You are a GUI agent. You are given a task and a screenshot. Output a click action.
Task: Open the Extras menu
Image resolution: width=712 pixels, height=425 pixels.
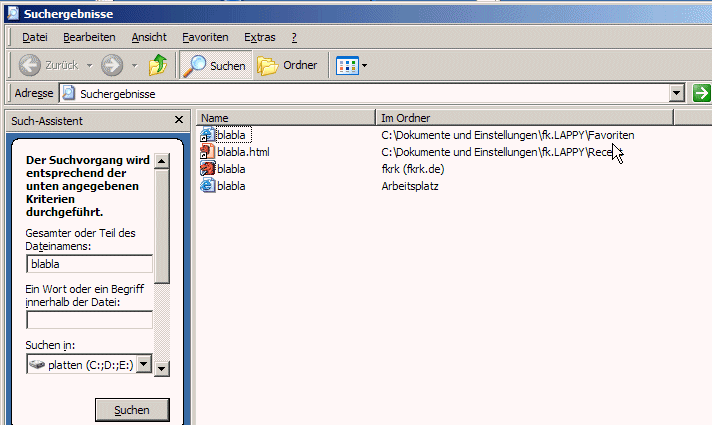point(259,37)
